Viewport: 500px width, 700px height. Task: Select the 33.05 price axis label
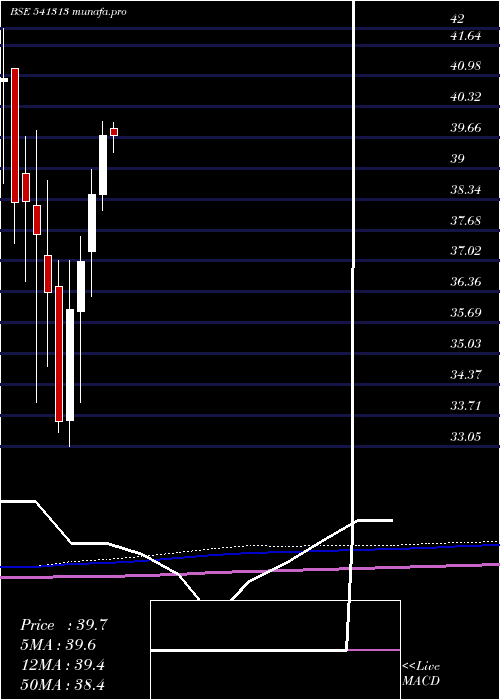pyautogui.click(x=466, y=436)
